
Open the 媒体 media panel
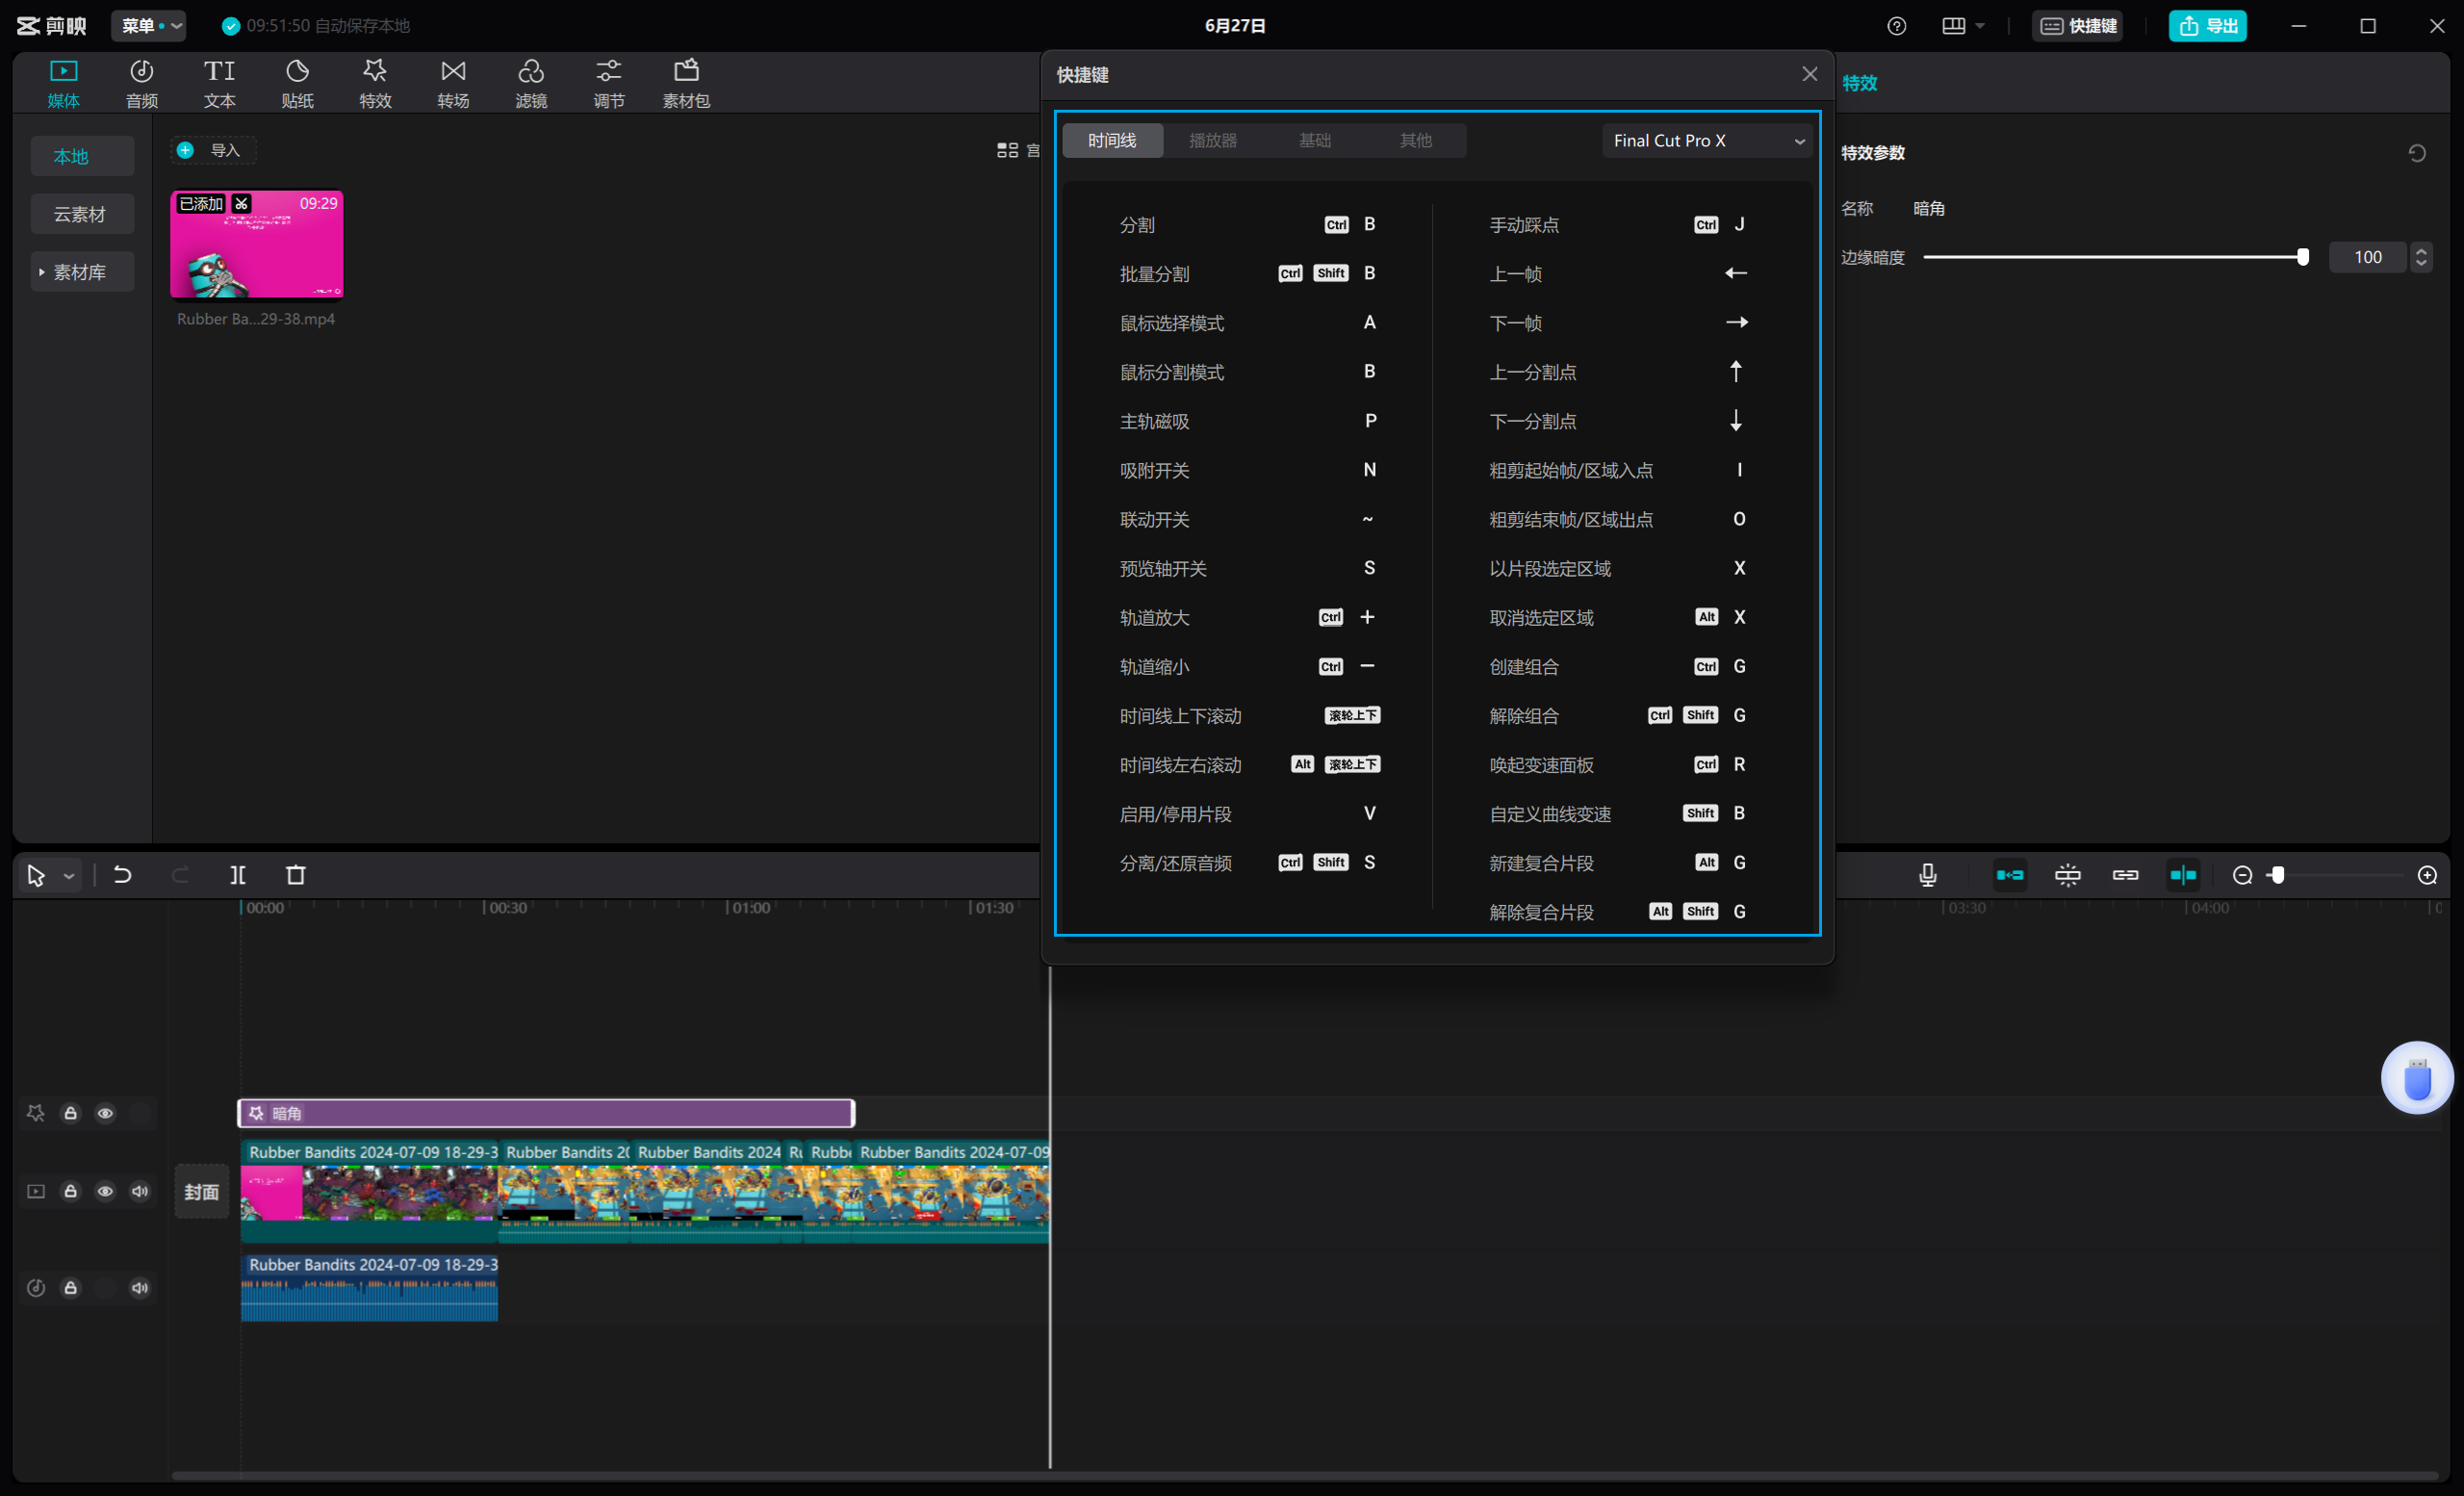pyautogui.click(x=63, y=84)
